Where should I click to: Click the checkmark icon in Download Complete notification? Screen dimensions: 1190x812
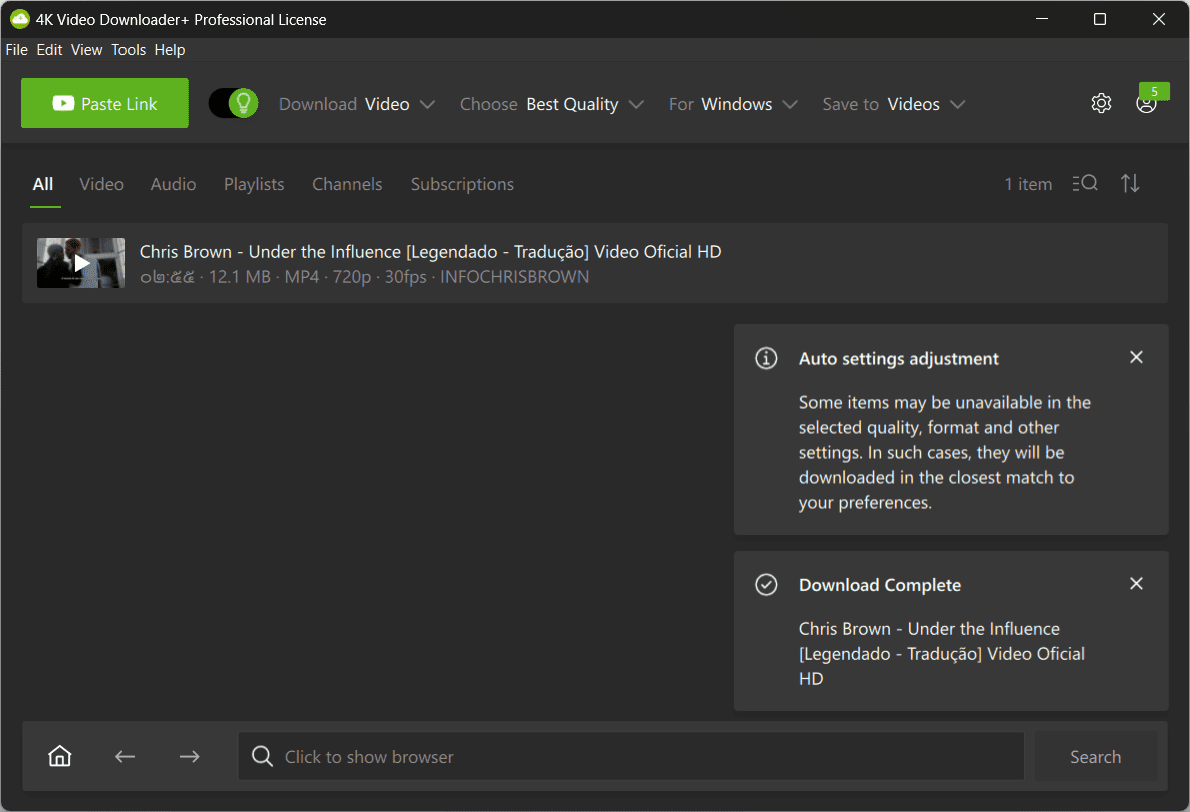pos(767,584)
